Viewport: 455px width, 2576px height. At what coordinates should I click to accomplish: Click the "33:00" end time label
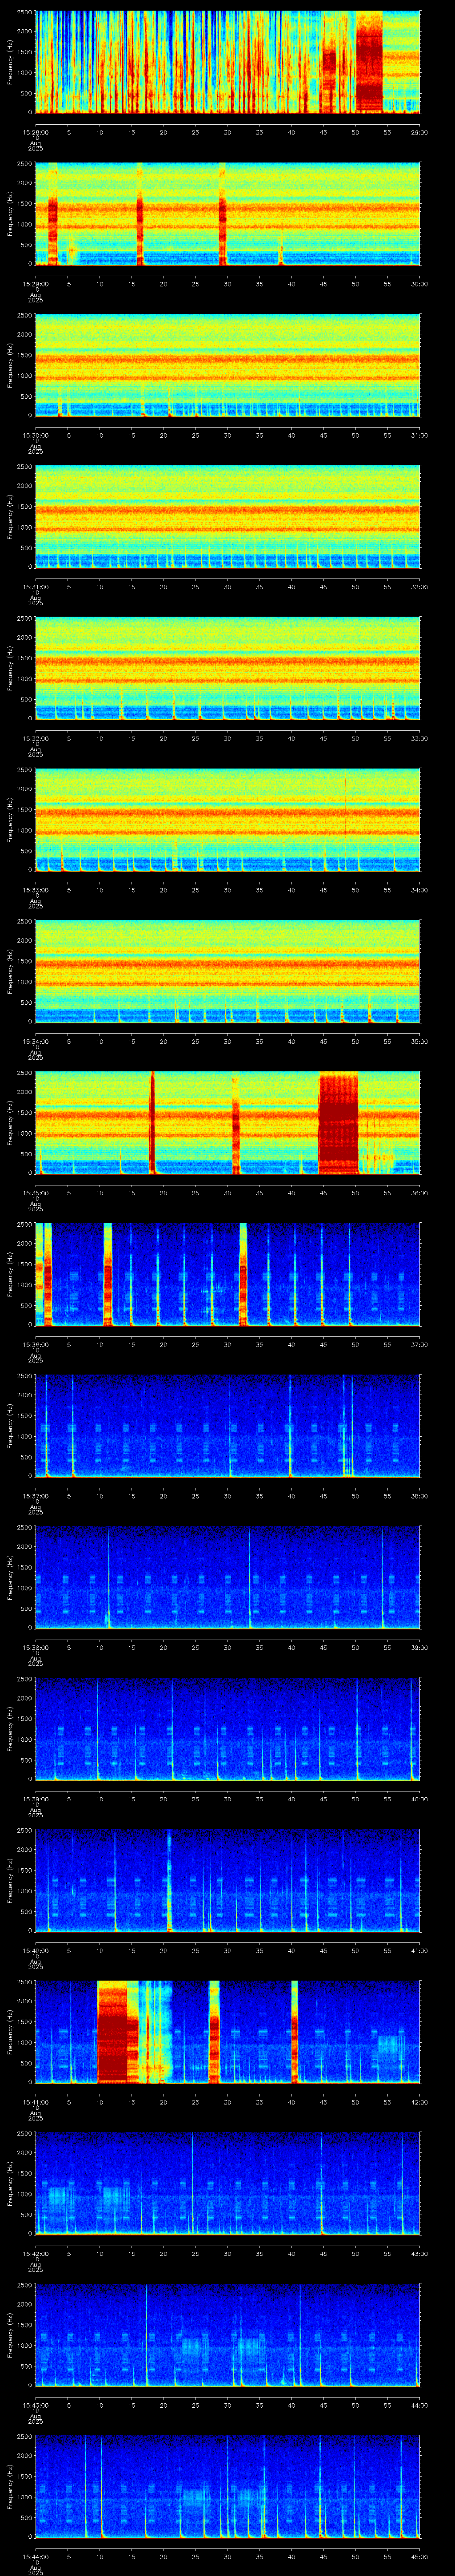[420, 738]
